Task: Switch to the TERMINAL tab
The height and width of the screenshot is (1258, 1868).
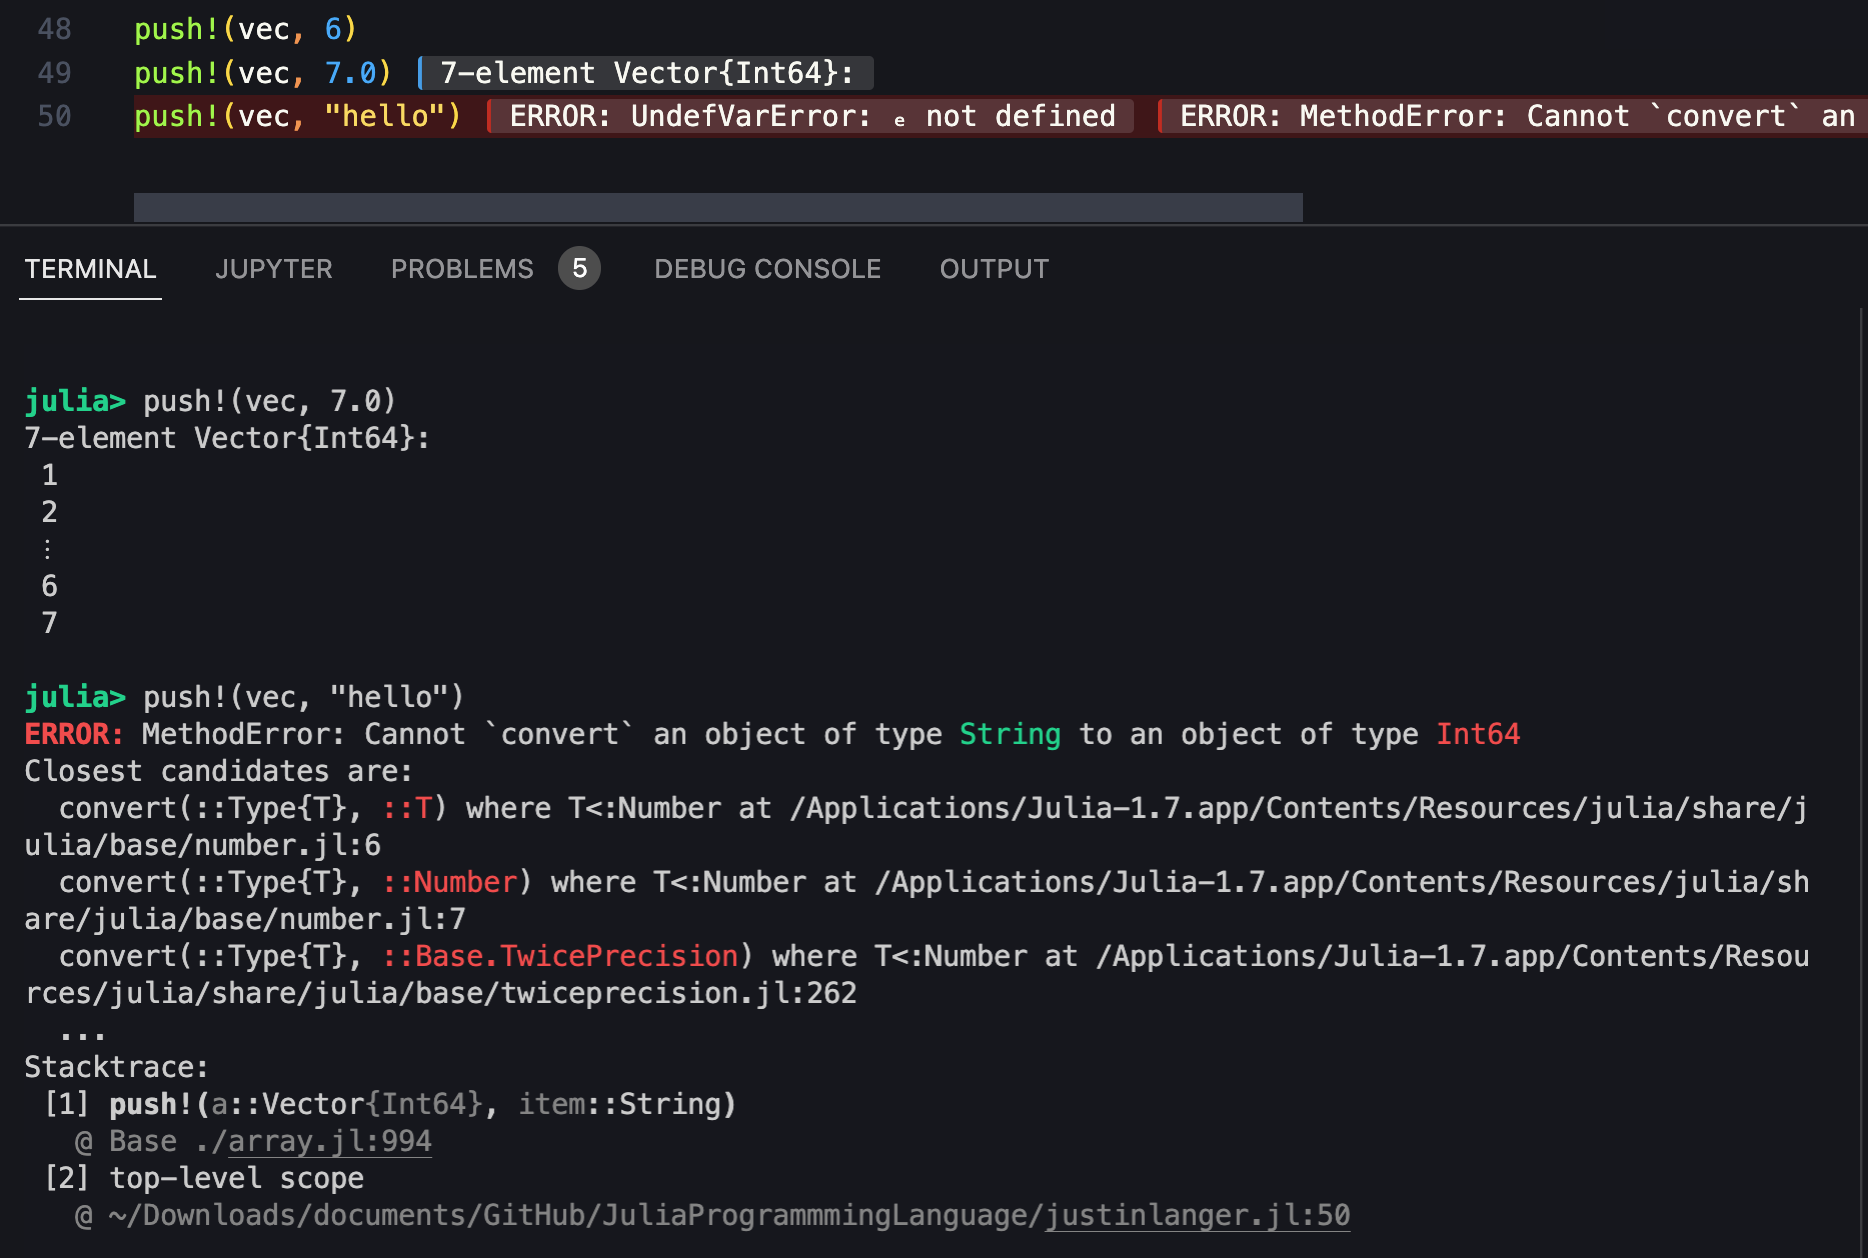Action: coord(90,269)
